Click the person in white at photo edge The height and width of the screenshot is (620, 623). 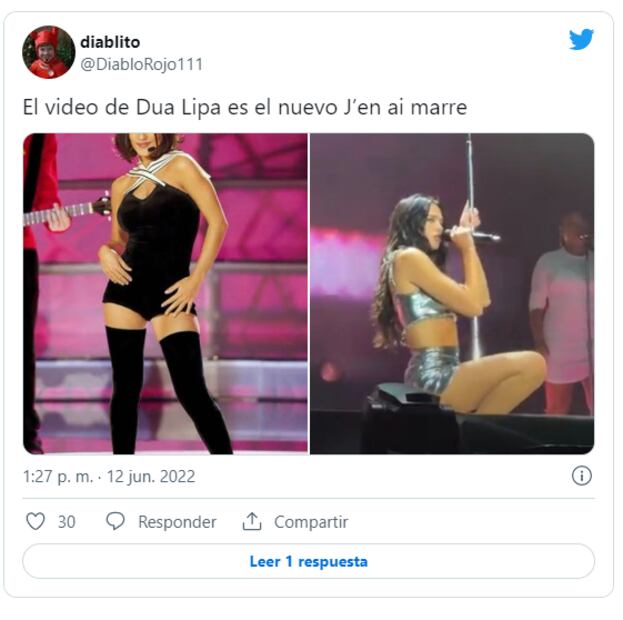[x=562, y=314]
